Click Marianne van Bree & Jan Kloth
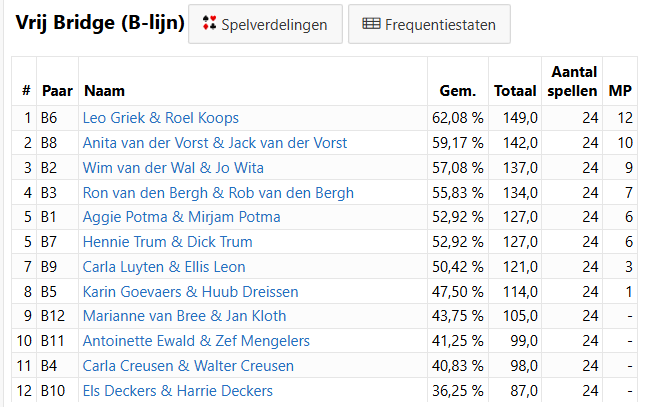 pos(184,316)
